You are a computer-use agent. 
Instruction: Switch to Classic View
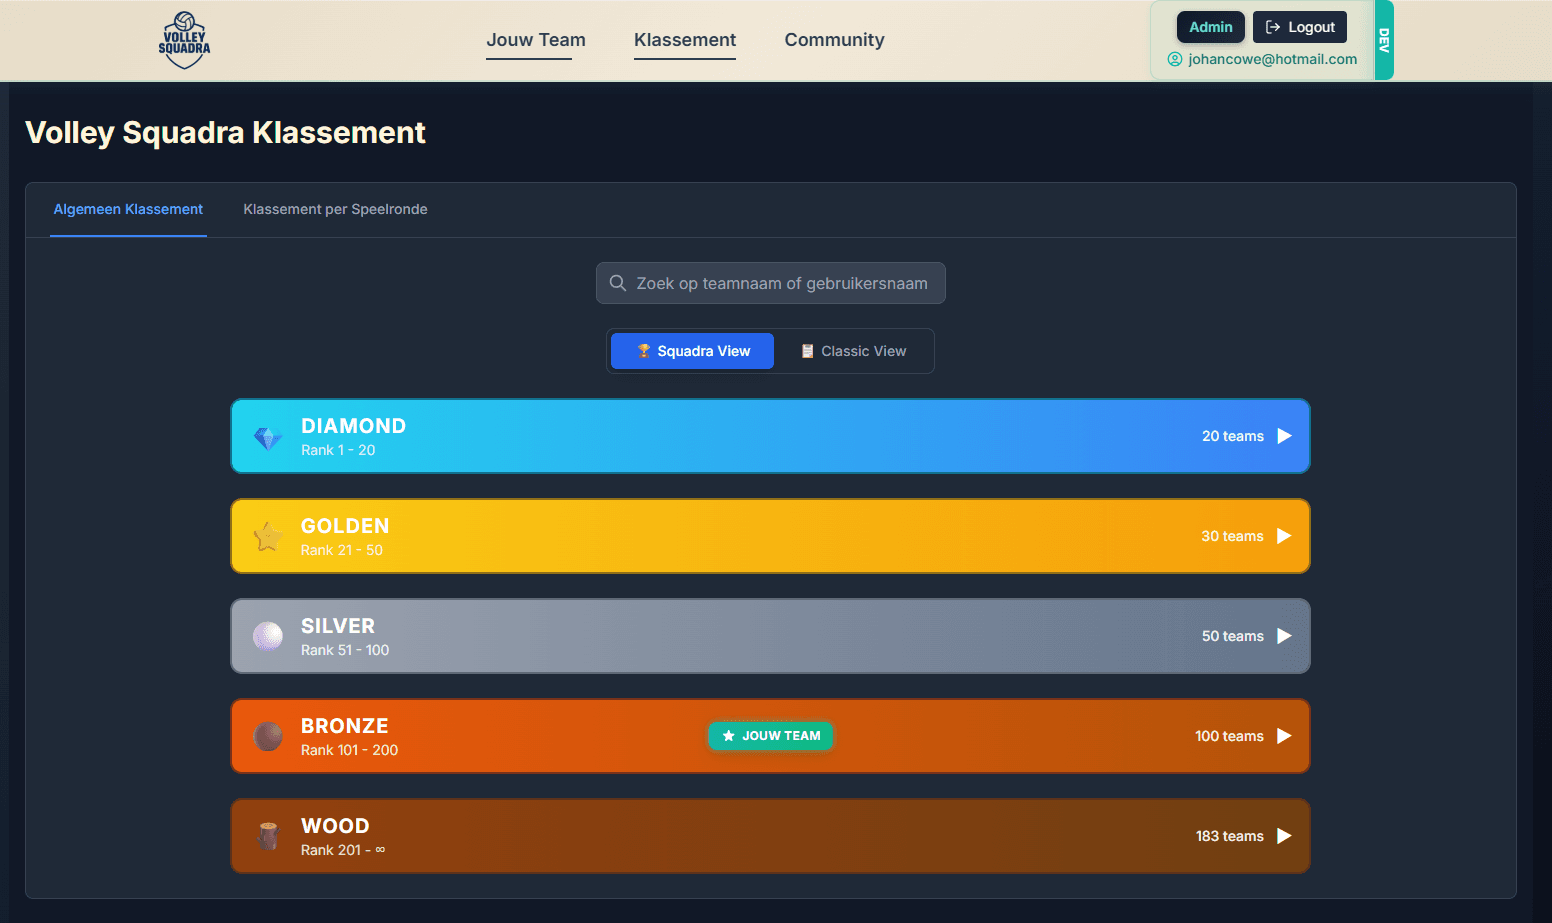[x=853, y=351]
